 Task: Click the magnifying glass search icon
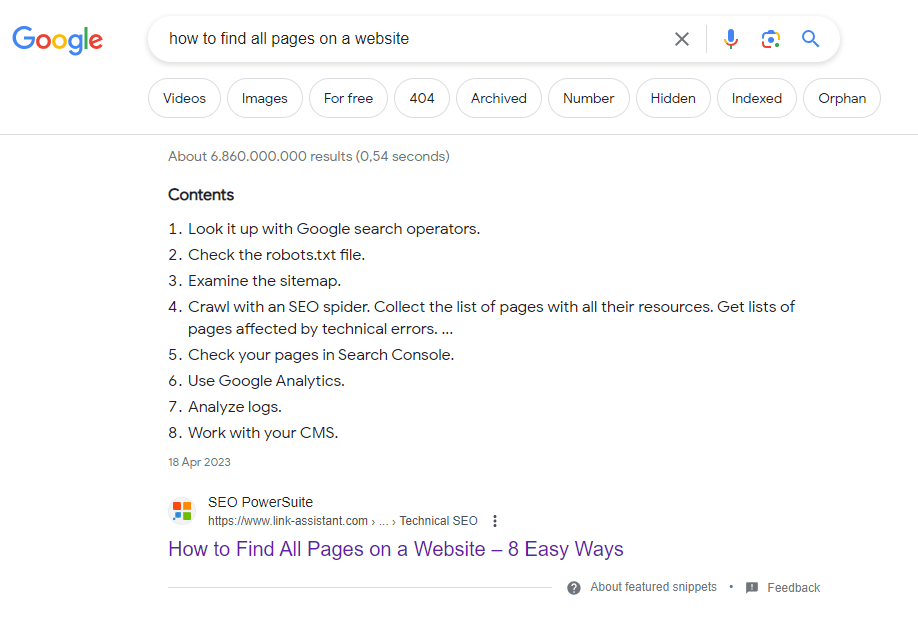click(810, 39)
